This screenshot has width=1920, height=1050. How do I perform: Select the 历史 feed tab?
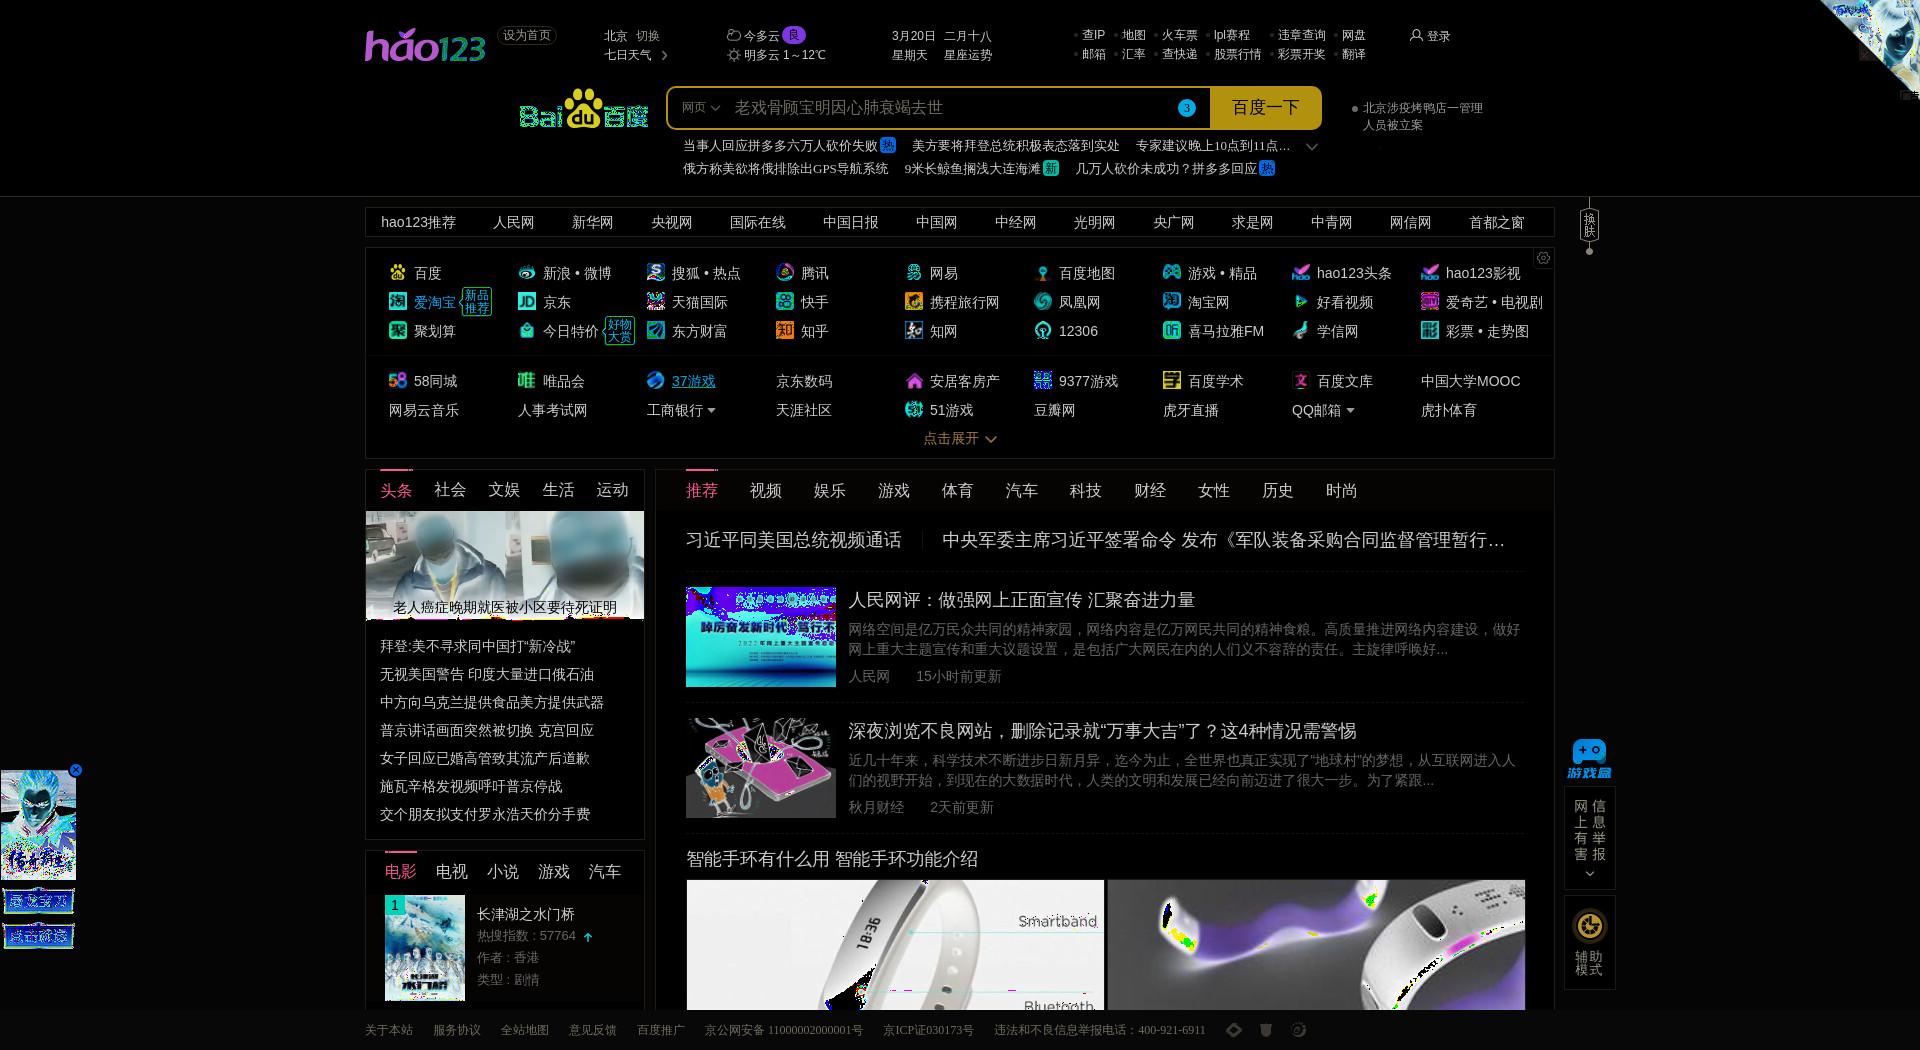coord(1277,491)
